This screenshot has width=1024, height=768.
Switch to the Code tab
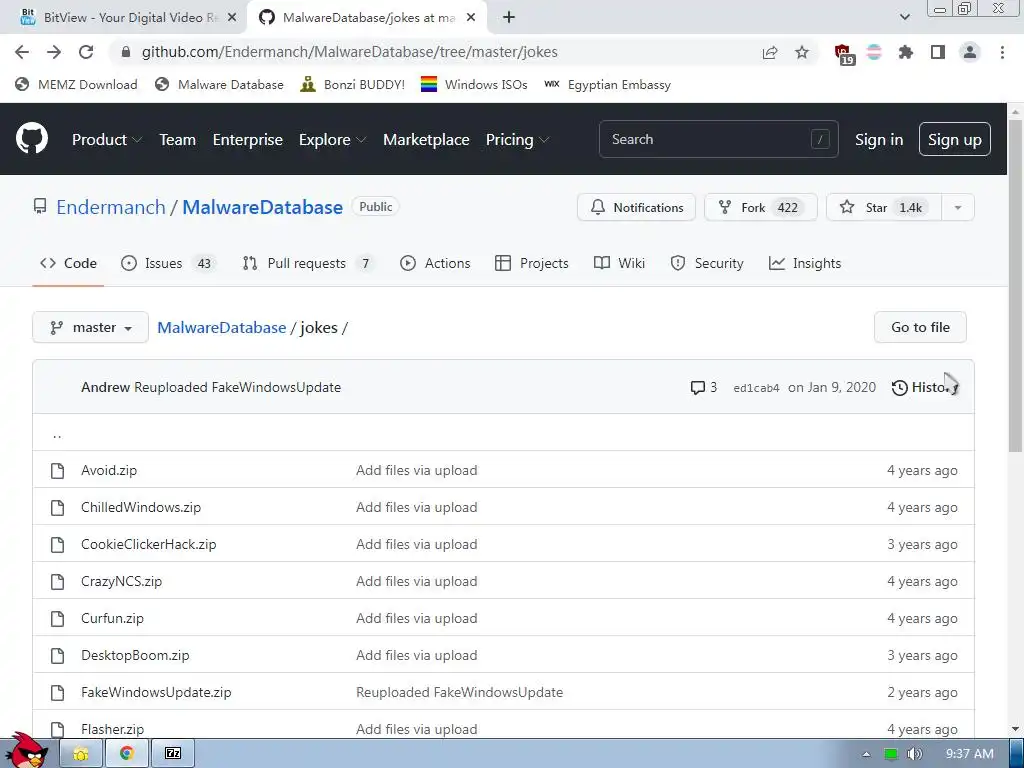tap(68, 263)
